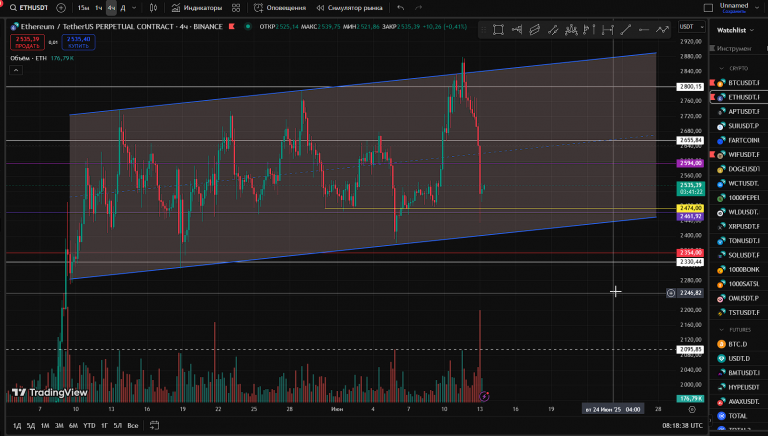Click the undo arrow
The width and height of the screenshot is (768, 436).
click(401, 8)
